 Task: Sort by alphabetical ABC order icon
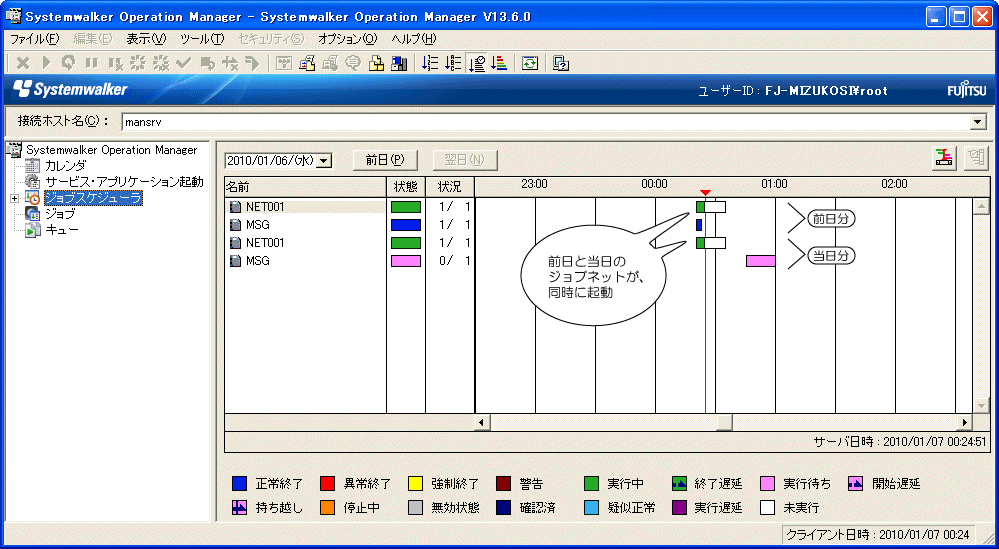coord(453,63)
